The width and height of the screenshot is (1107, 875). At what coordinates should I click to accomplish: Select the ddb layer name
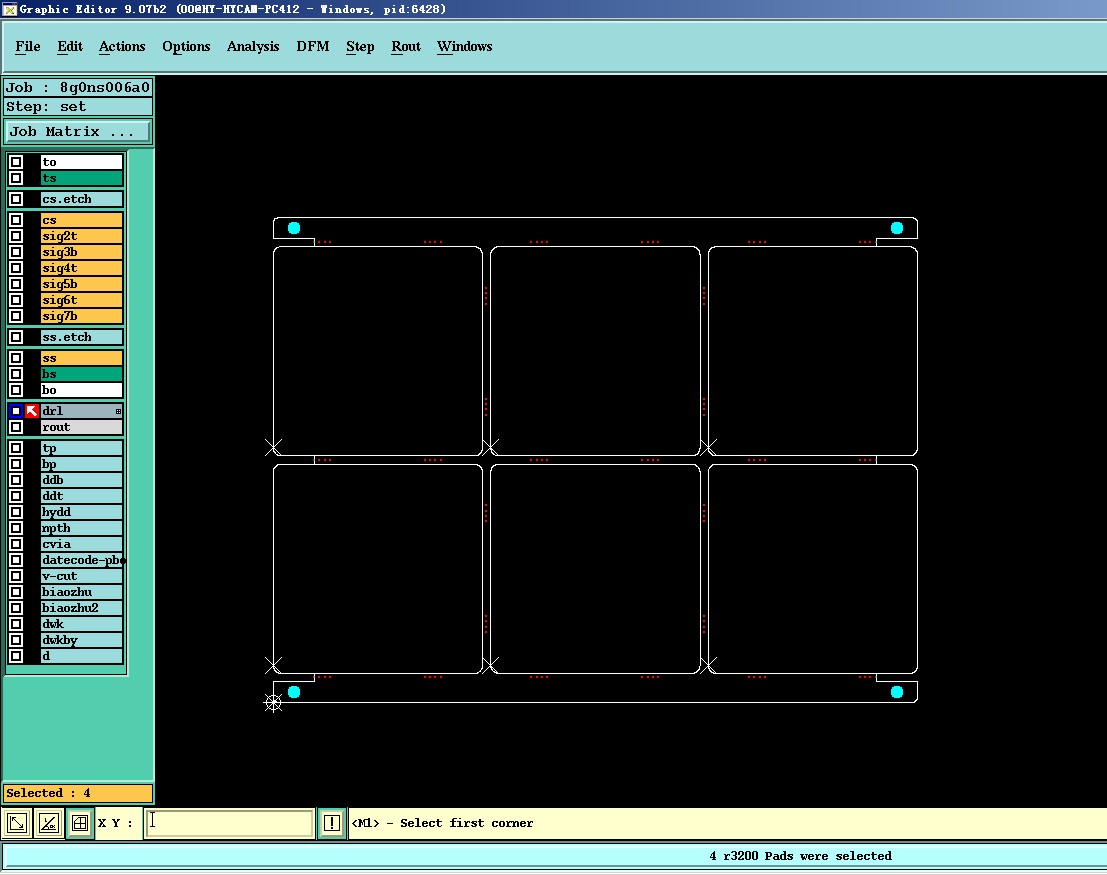tap(81, 480)
